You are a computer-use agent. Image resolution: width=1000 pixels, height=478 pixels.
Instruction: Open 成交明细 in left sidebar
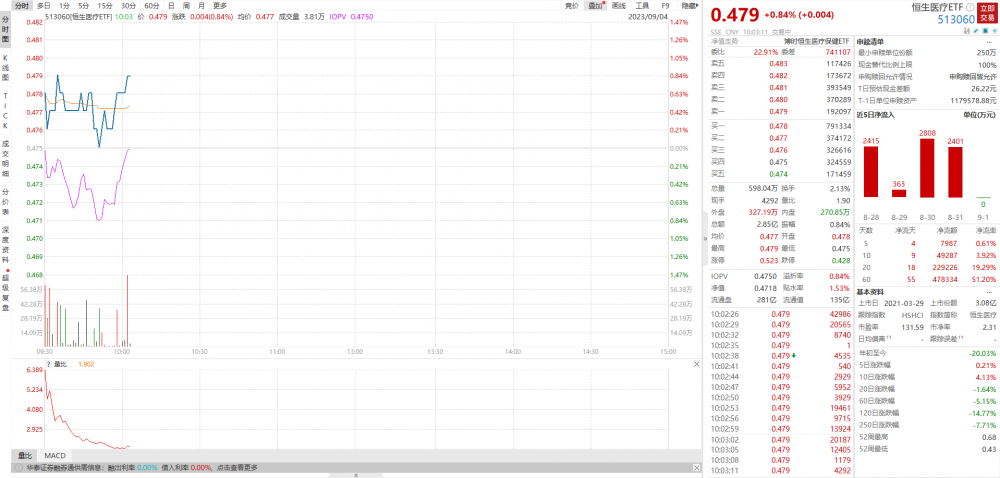[6, 158]
